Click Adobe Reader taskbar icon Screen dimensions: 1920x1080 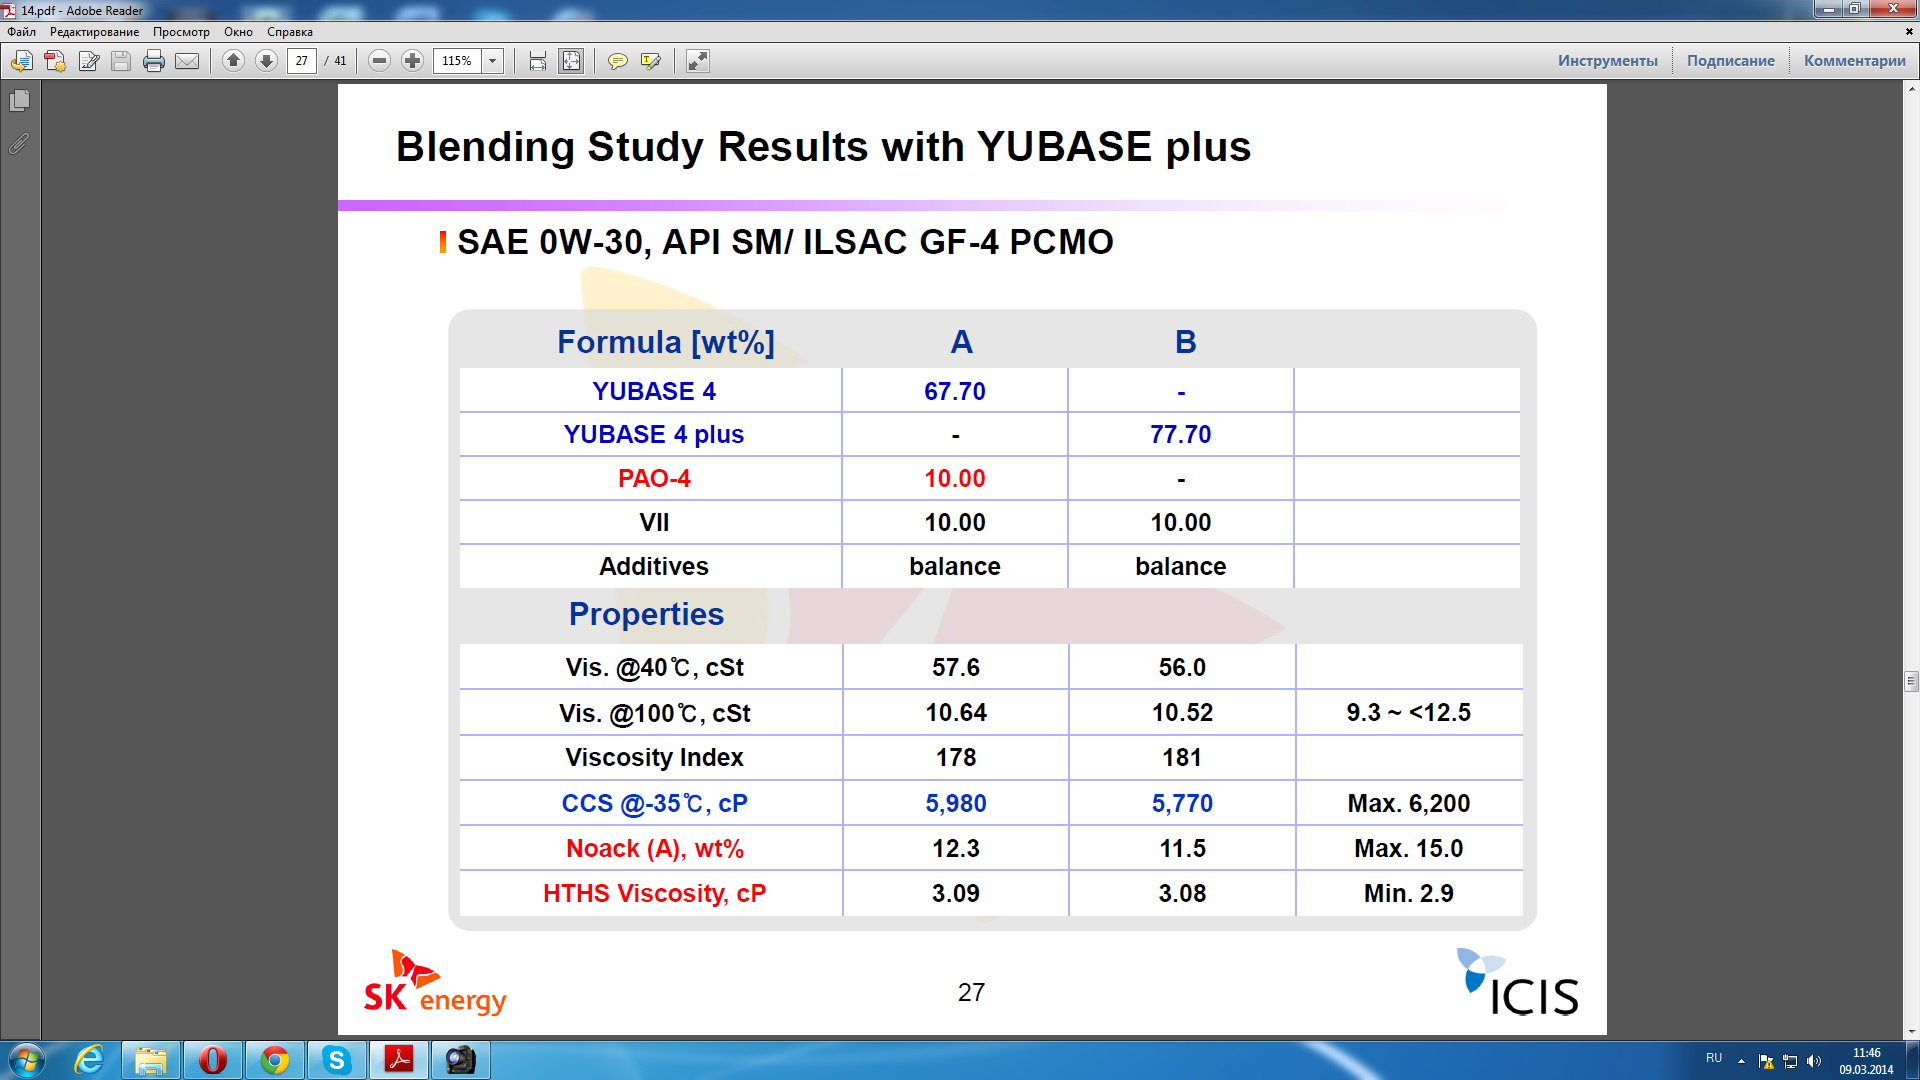click(399, 1059)
